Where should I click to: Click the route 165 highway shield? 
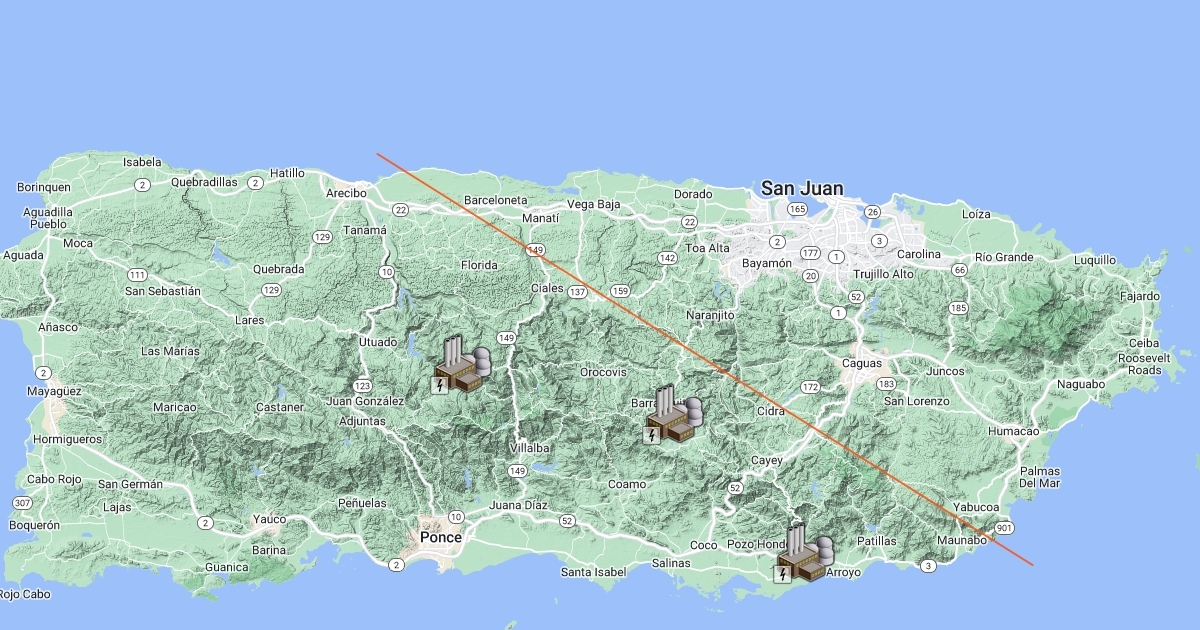coord(797,209)
